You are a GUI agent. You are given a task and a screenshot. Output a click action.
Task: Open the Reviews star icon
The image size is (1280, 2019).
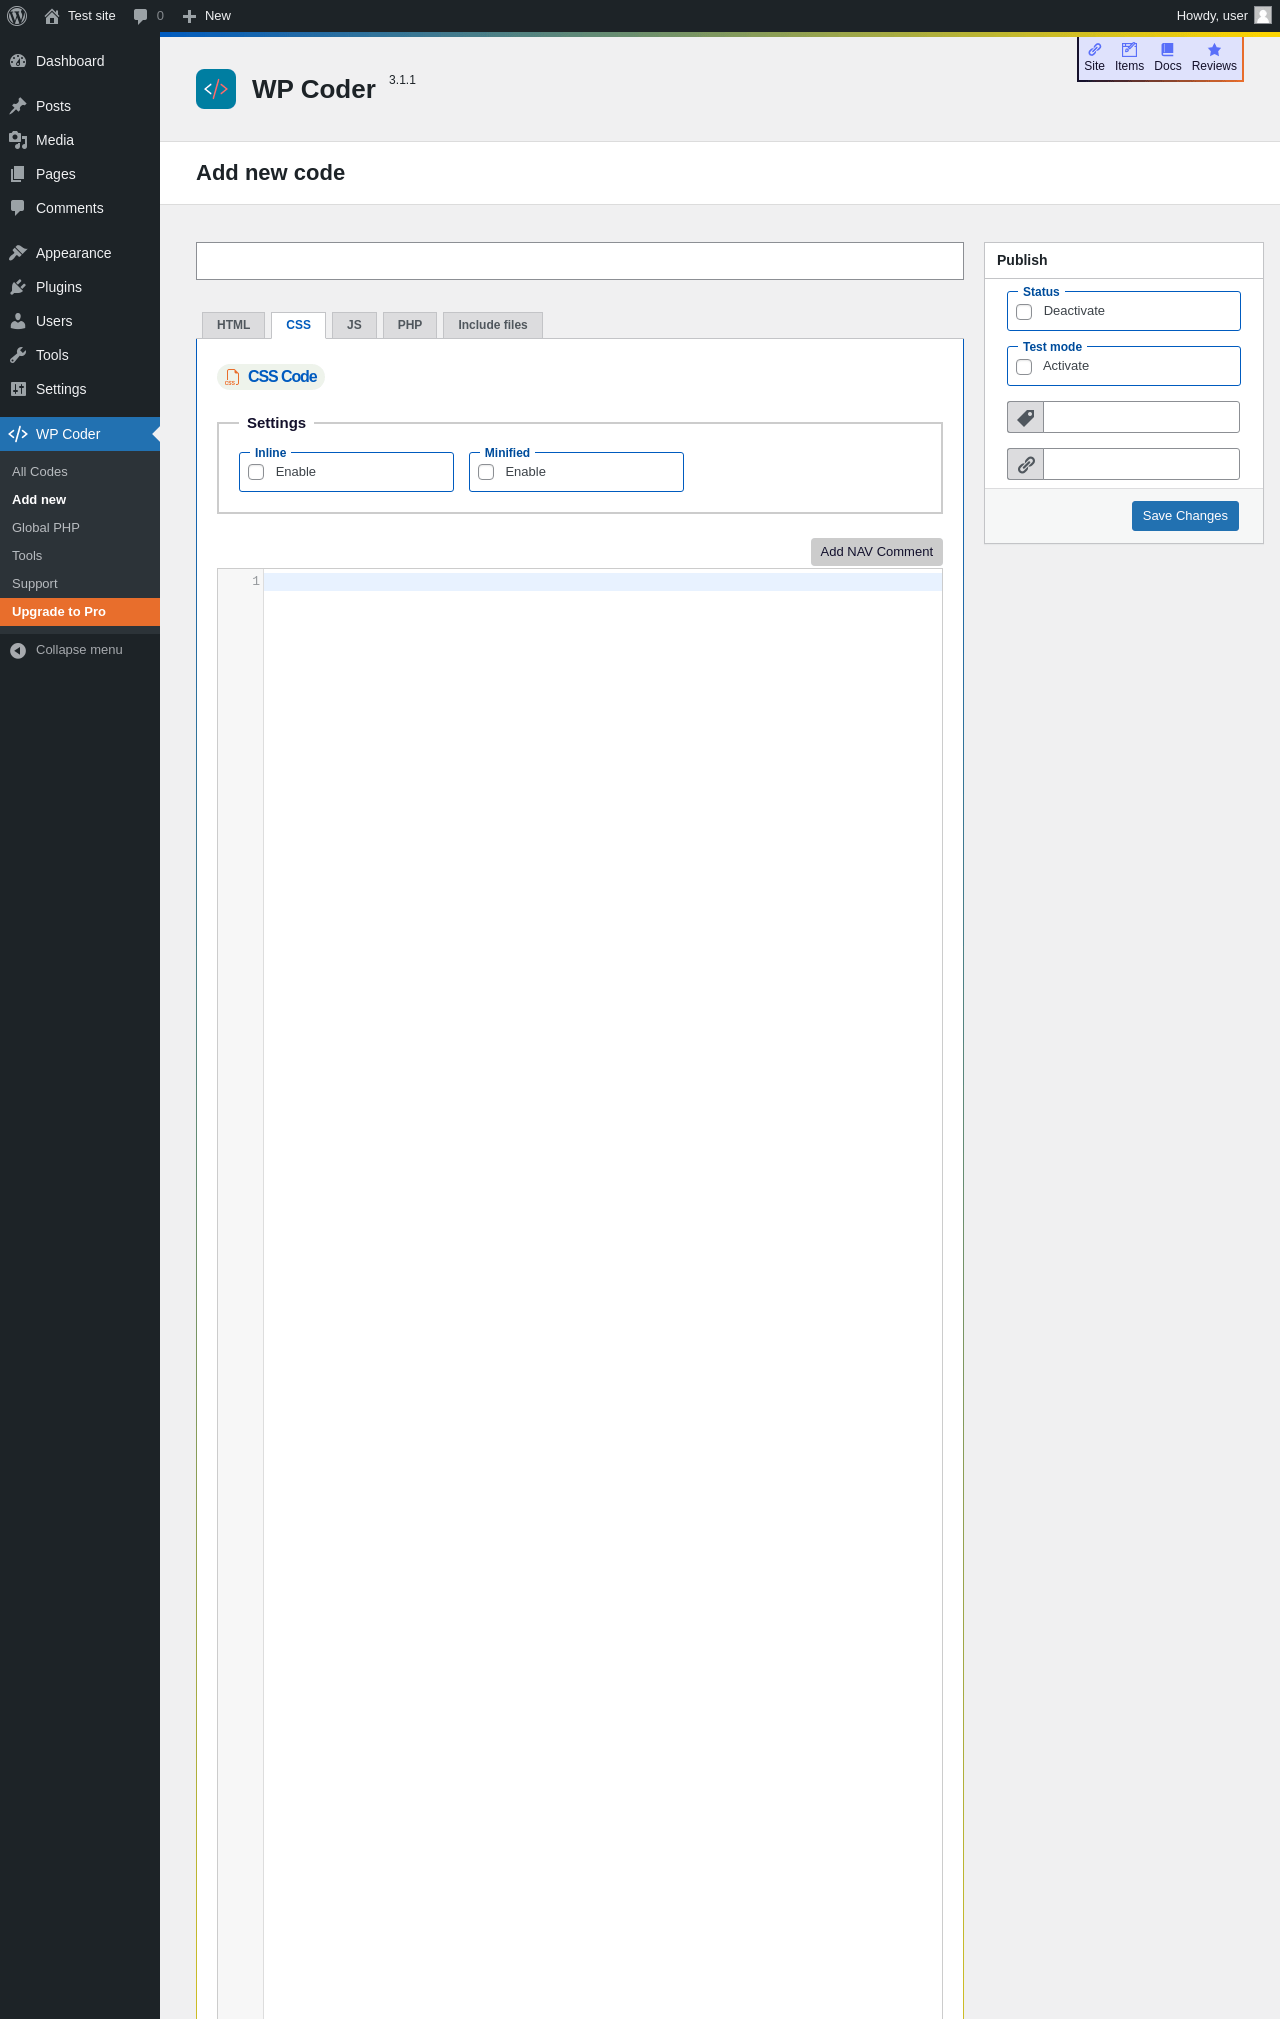pos(1214,49)
